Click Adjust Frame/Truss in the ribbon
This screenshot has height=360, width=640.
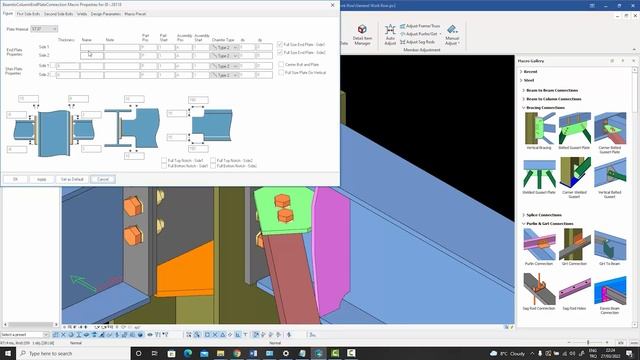click(420, 26)
